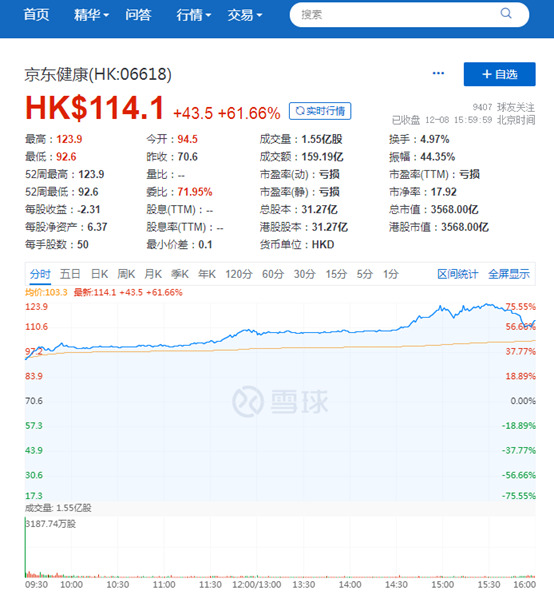554x602 pixels.
Task: Click the 成交额 value 159.19亿
Action: [322, 157]
